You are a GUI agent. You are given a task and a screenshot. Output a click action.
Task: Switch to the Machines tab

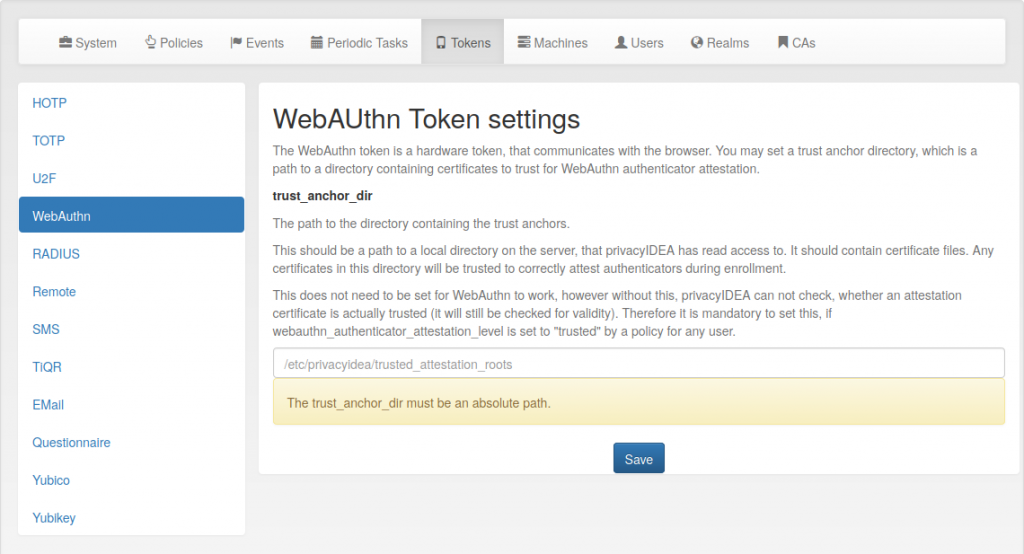click(x=552, y=42)
